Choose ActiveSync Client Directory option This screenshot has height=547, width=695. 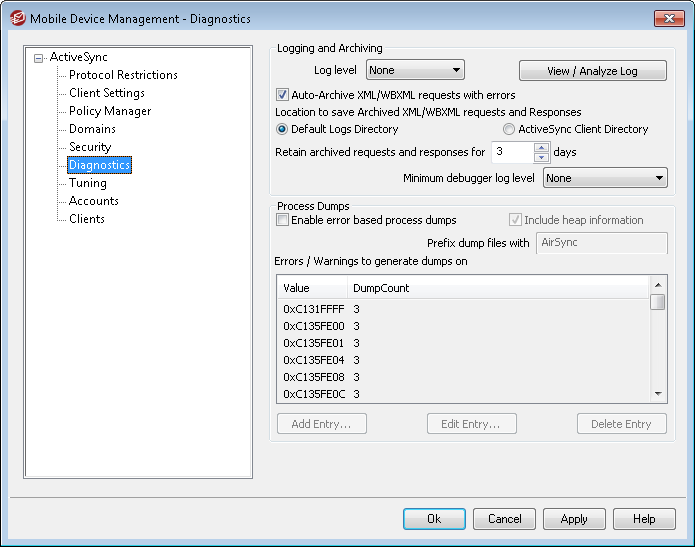point(509,129)
